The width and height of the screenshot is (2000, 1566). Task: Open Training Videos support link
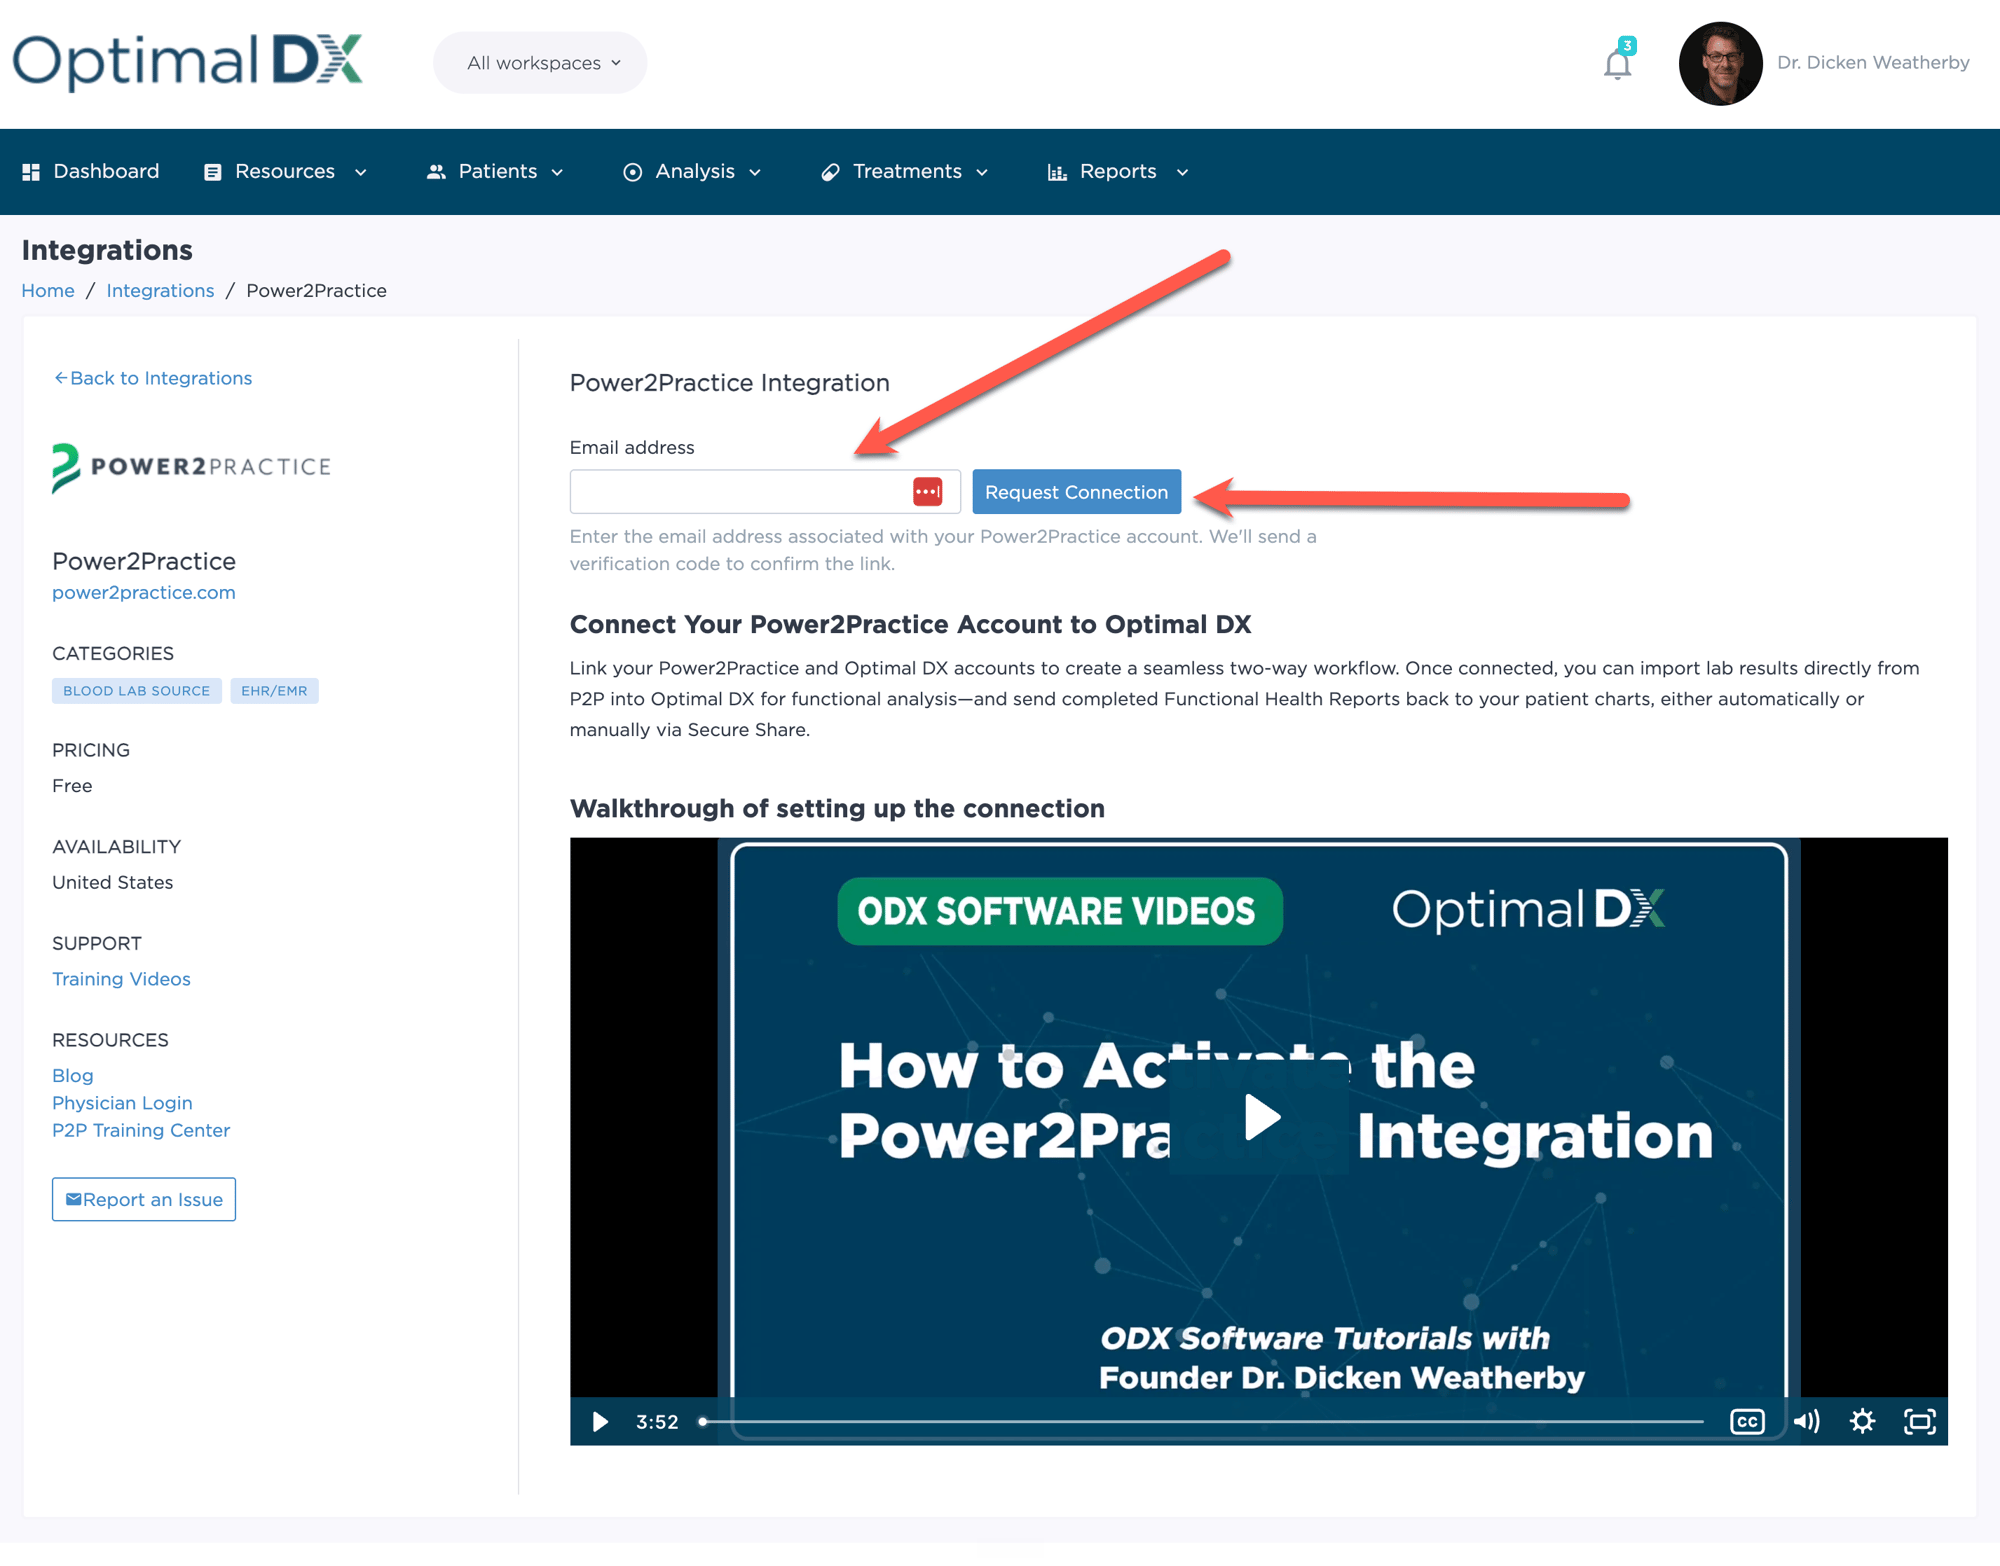coord(121,979)
